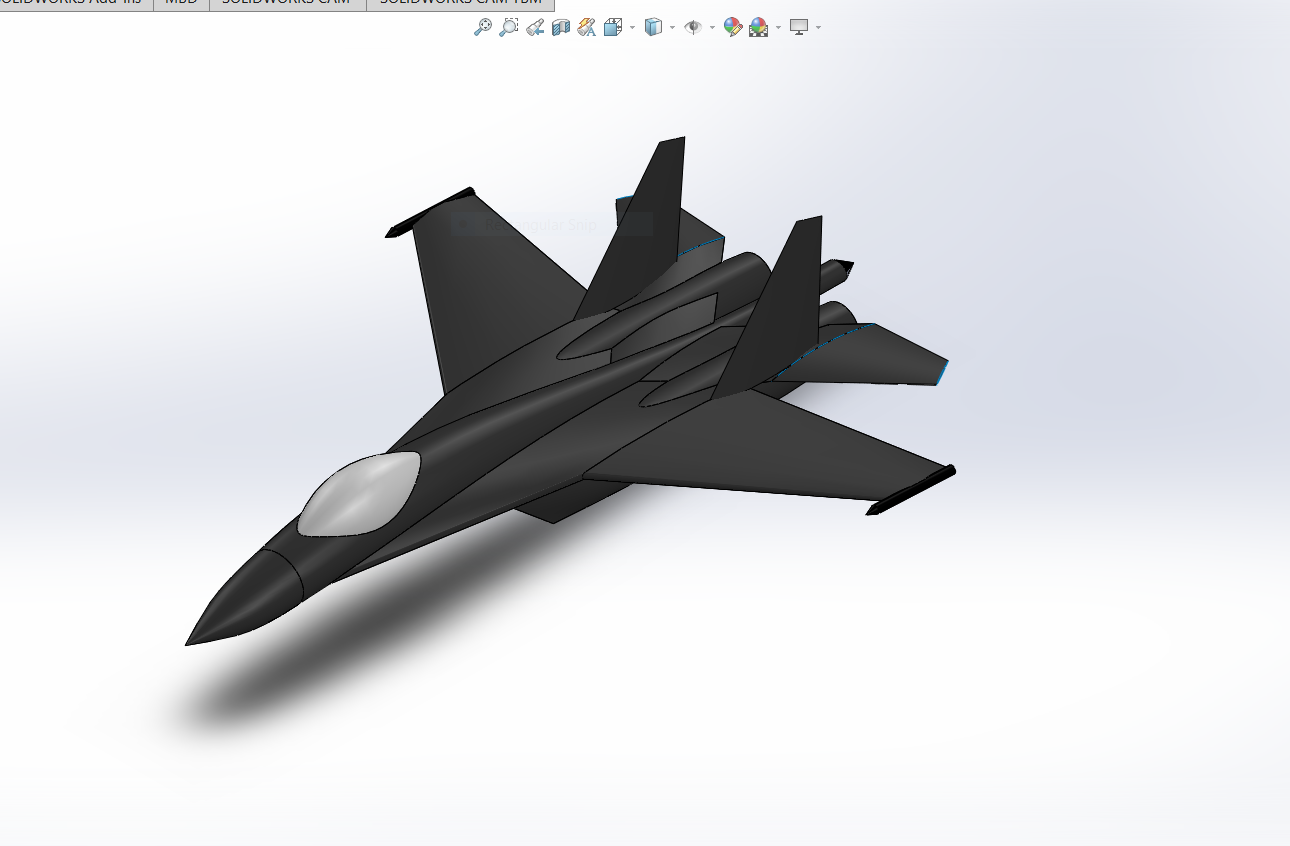Viewport: 1290px width, 846px height.
Task: Click the View Orientation cube icon
Action: (x=613, y=28)
